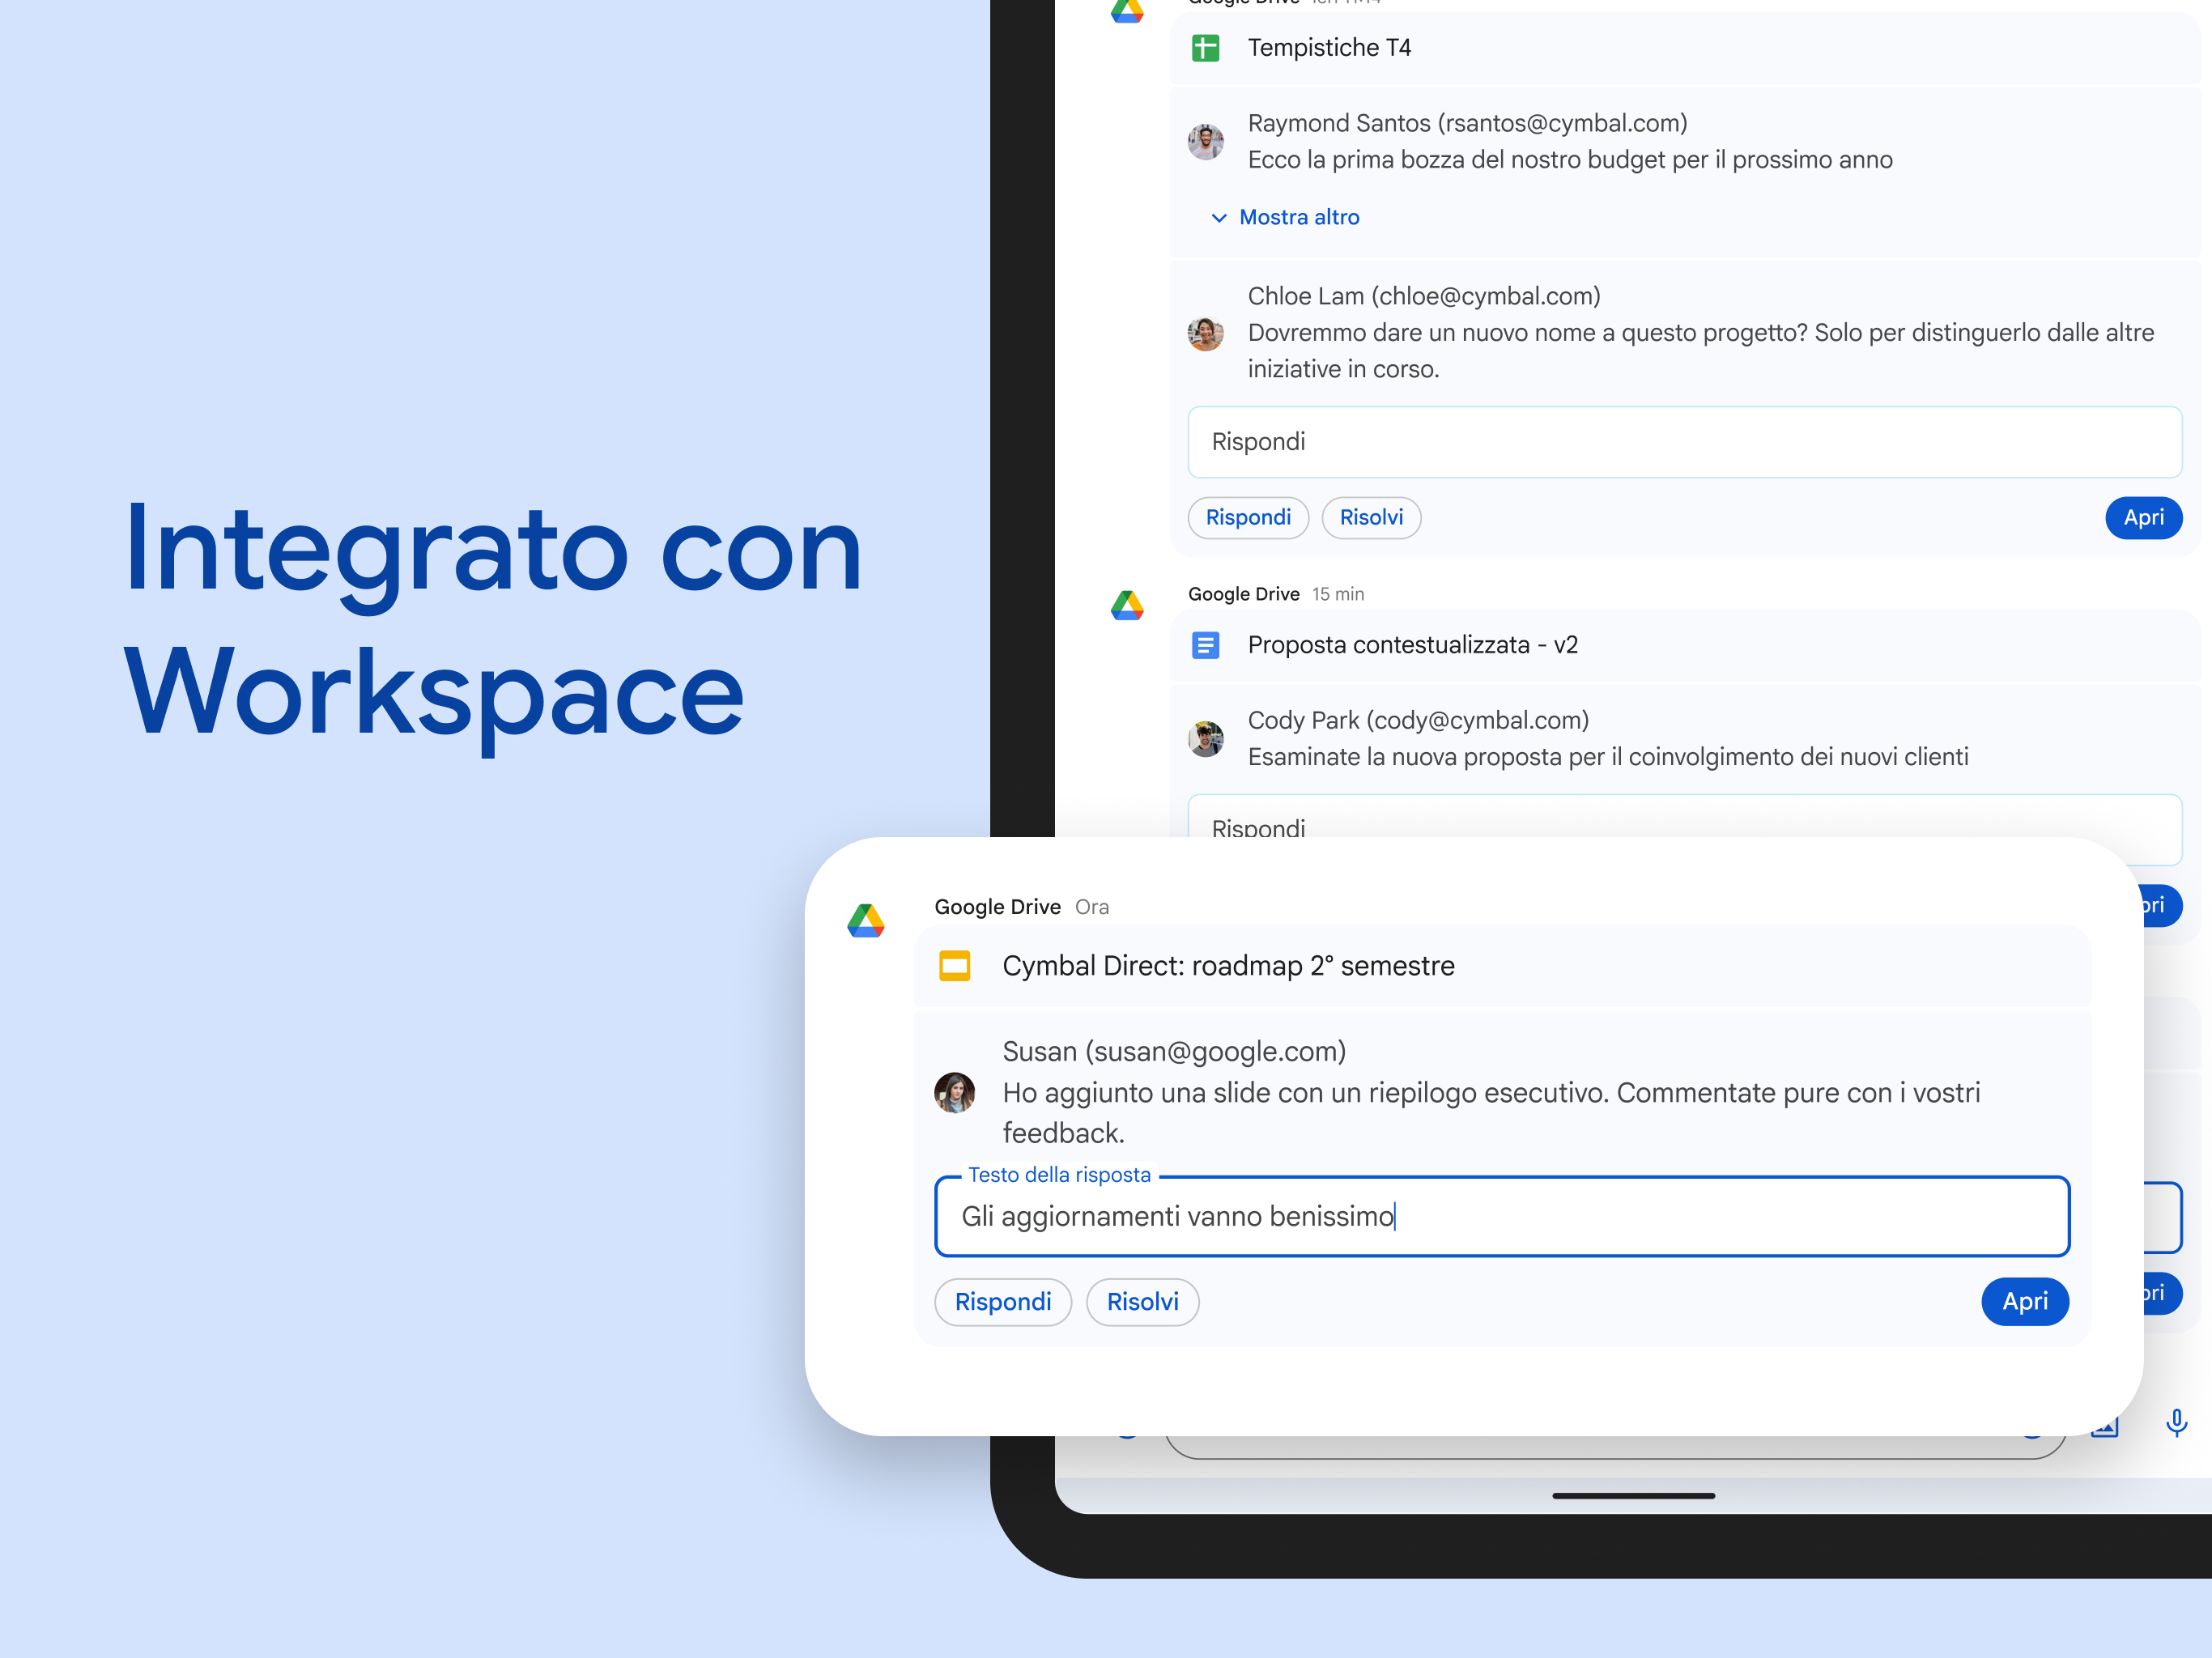Open the Docs file icon for Proposta contestualizzata
This screenshot has height=1658, width=2212.
(1205, 645)
